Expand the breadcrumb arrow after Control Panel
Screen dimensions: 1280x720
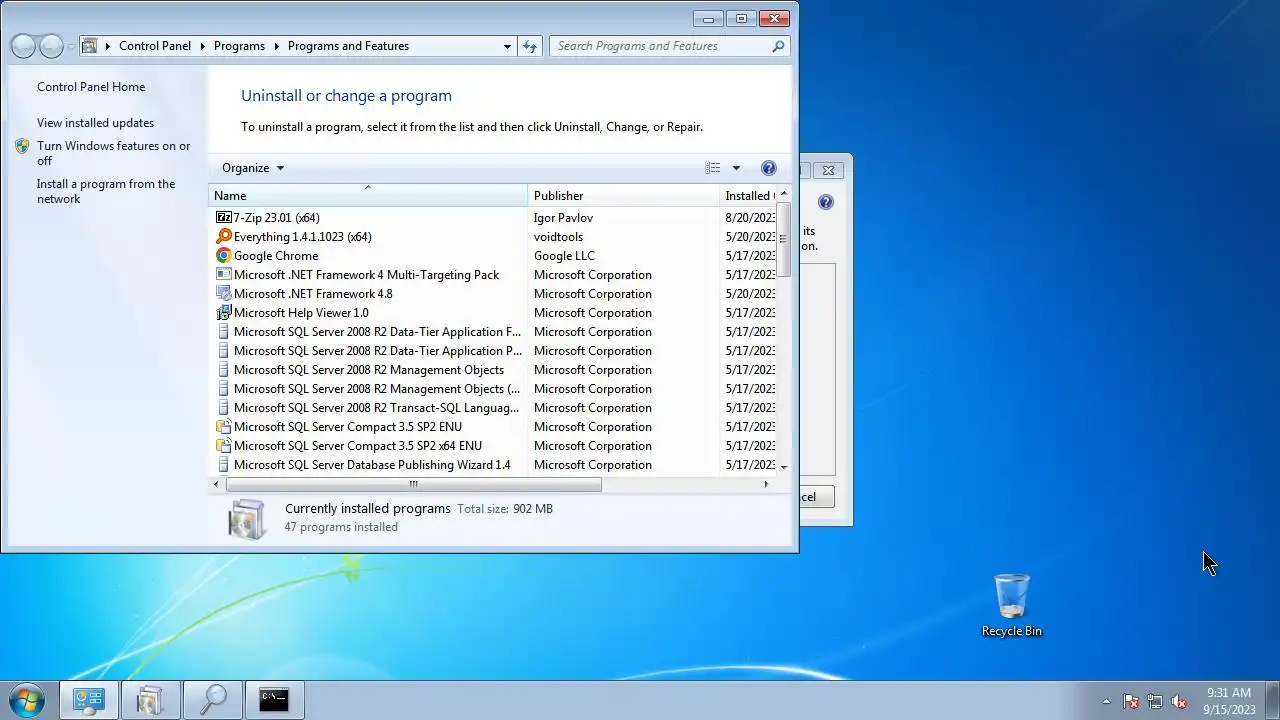pyautogui.click(x=202, y=46)
